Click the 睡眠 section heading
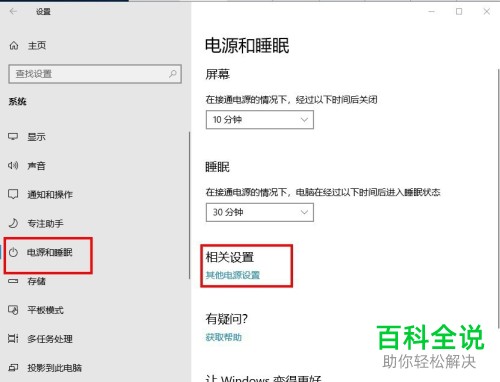500x382 pixels. [218, 167]
